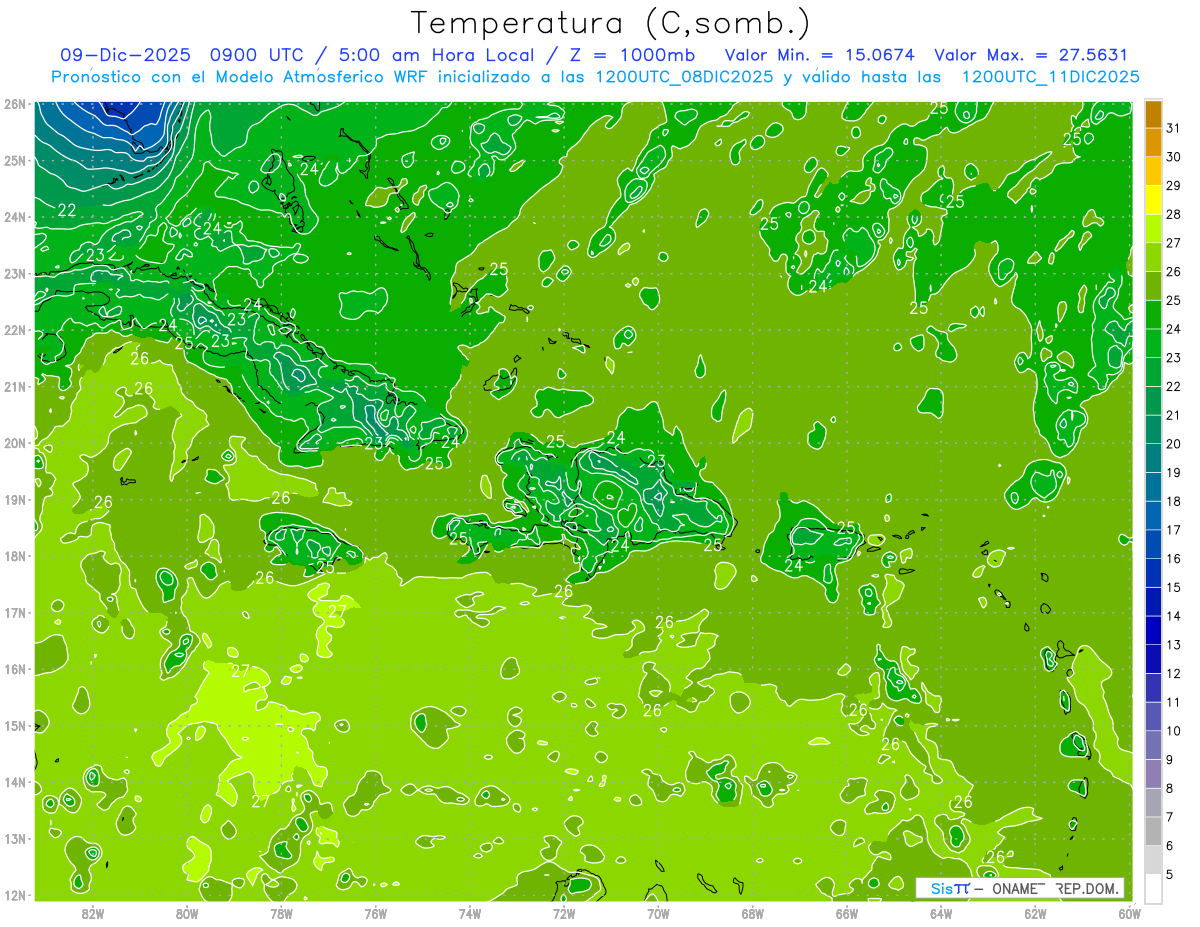1200x927 pixels.
Task: Click the latitude label "23N"
Action: (15, 274)
